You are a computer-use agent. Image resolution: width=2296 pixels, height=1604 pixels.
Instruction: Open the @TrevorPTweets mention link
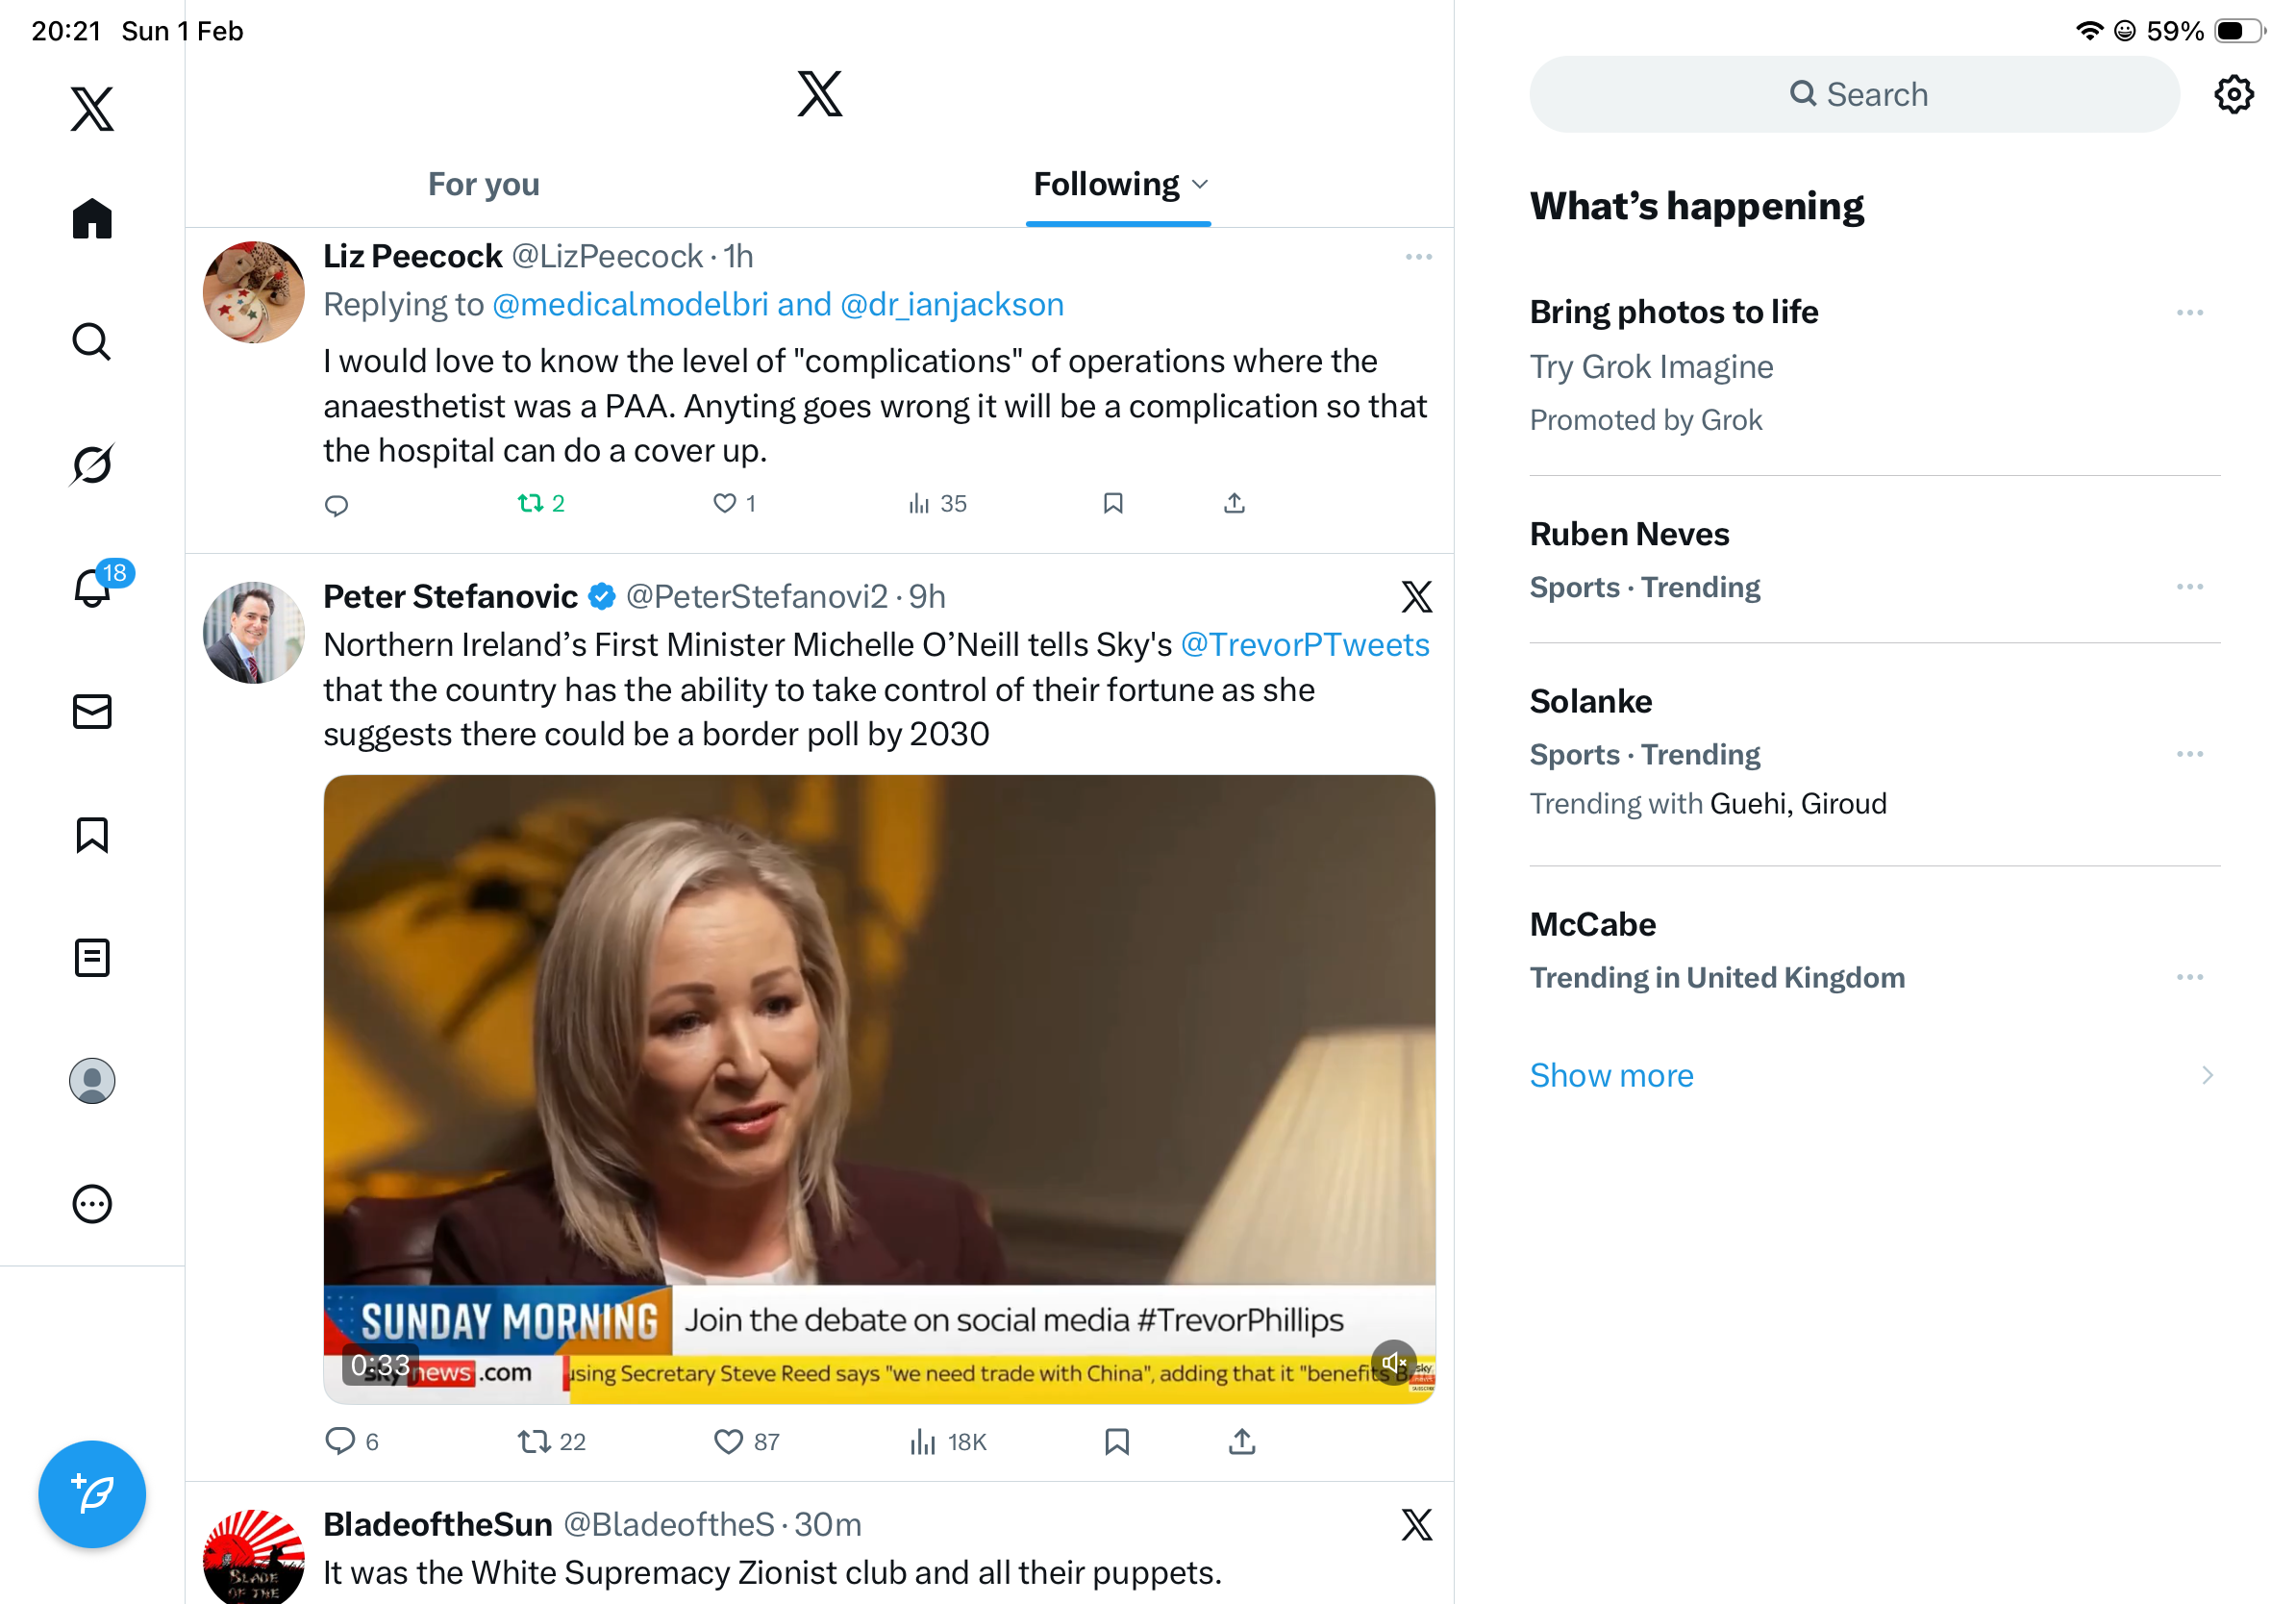[x=1304, y=644]
